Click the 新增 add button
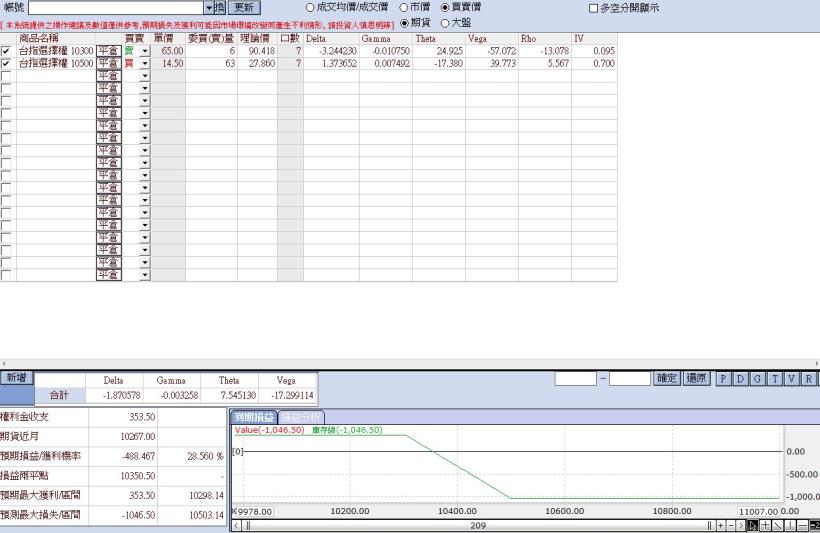The width and height of the screenshot is (820, 533). (15, 378)
